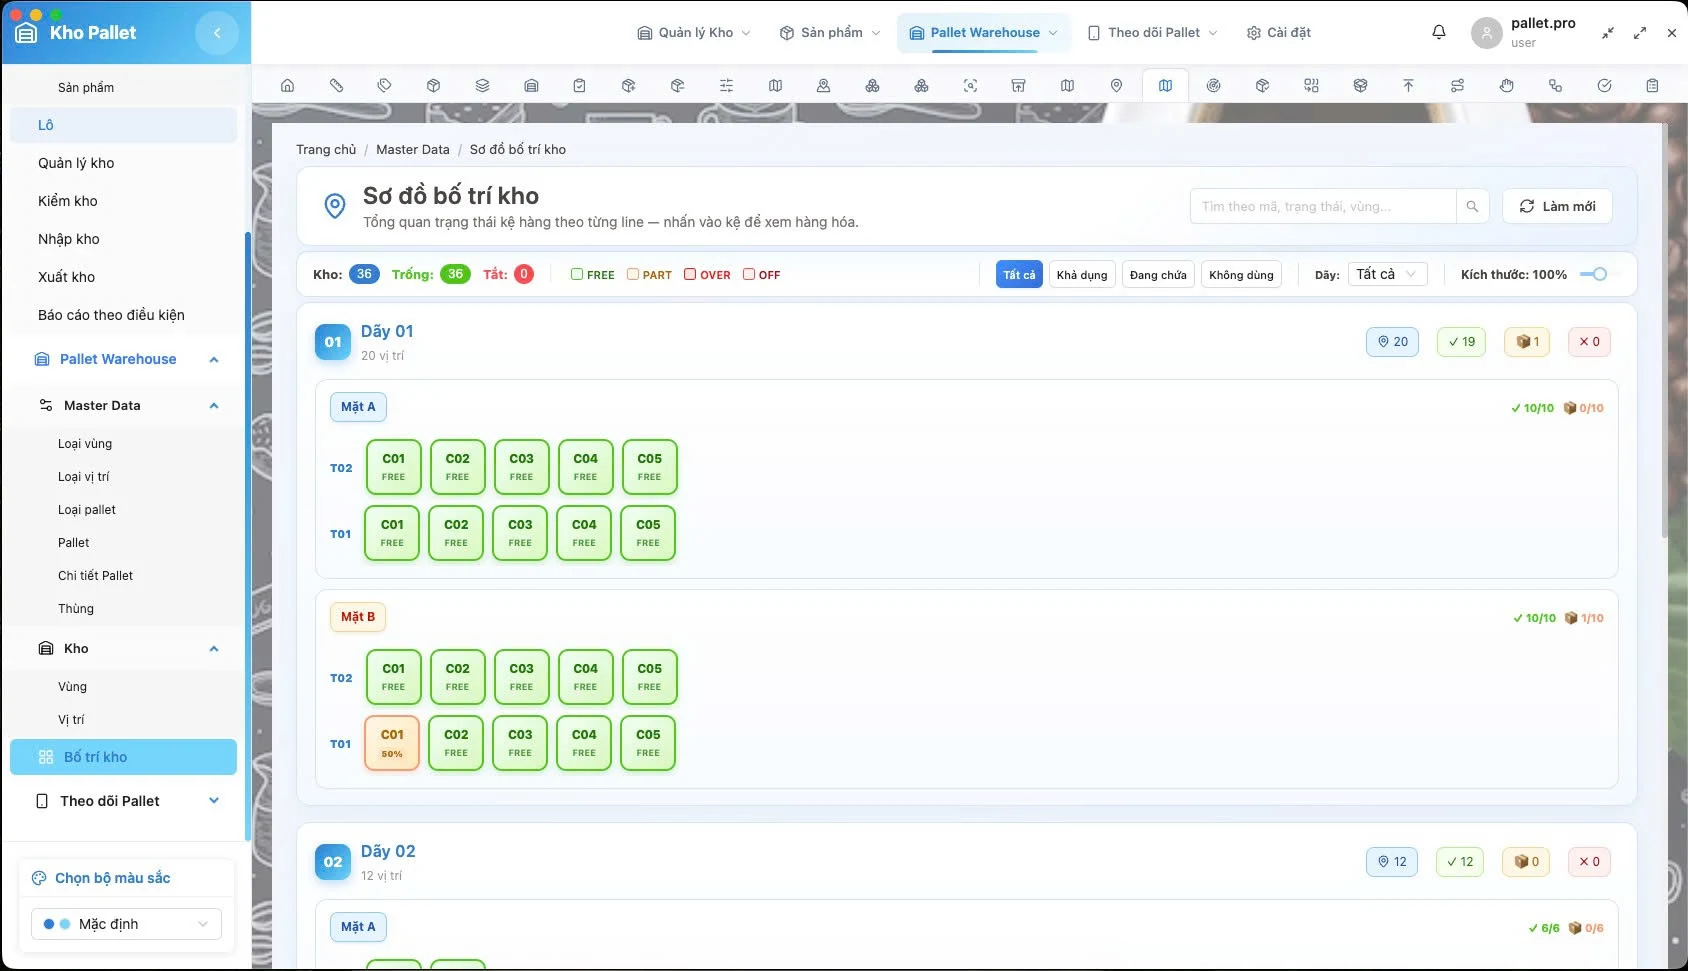Open the Mặc định color theme dropdown
Screen dimensions: 1688x971
tap(126, 924)
